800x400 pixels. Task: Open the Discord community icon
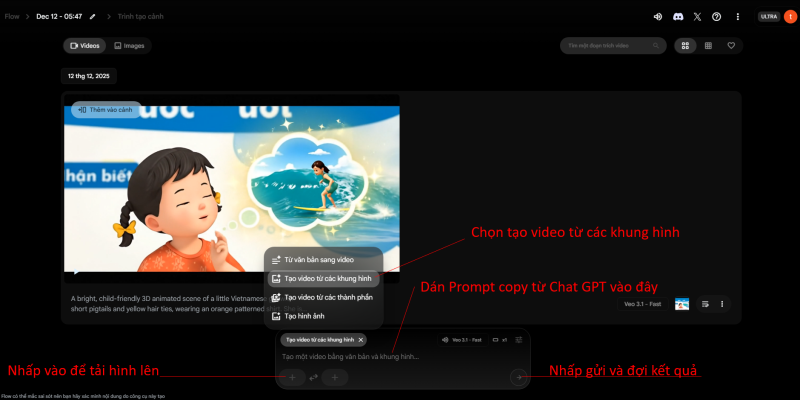pos(678,17)
